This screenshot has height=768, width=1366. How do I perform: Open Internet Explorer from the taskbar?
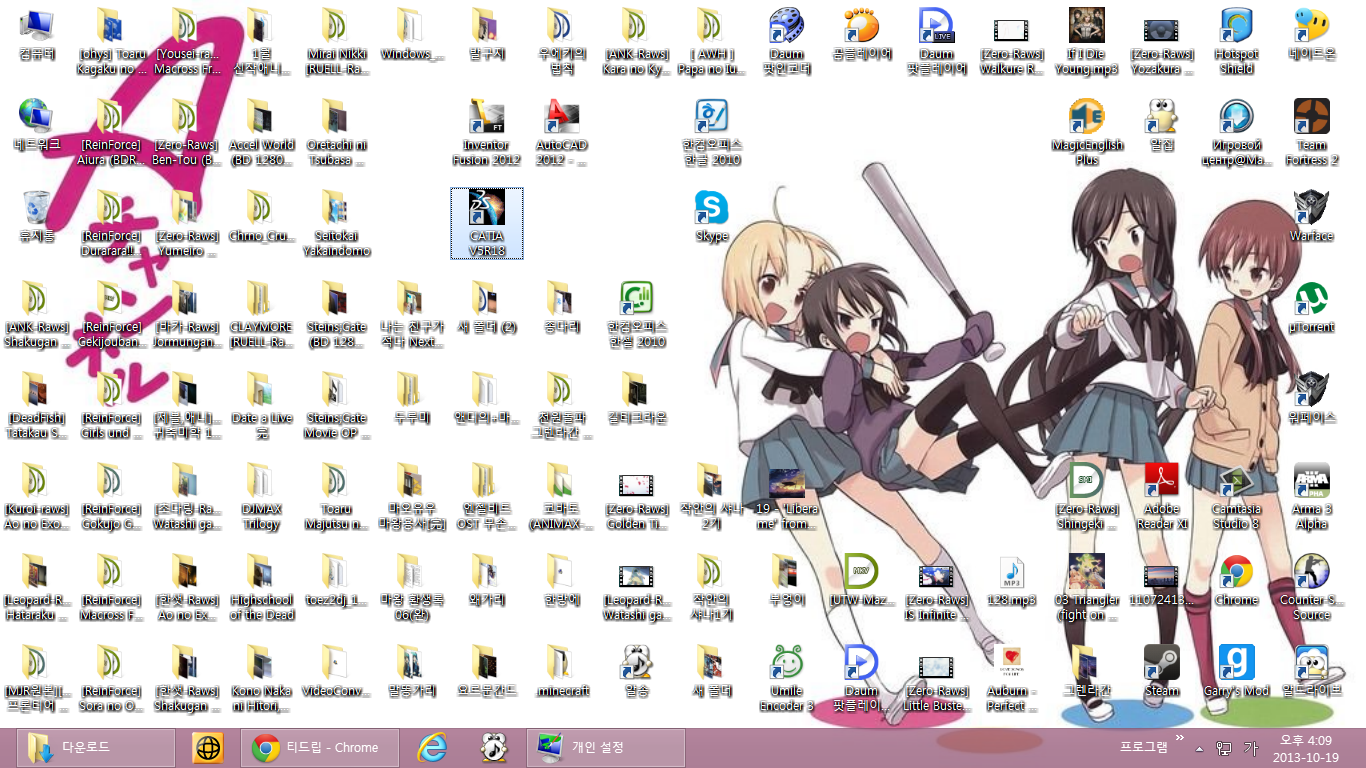tap(432, 747)
